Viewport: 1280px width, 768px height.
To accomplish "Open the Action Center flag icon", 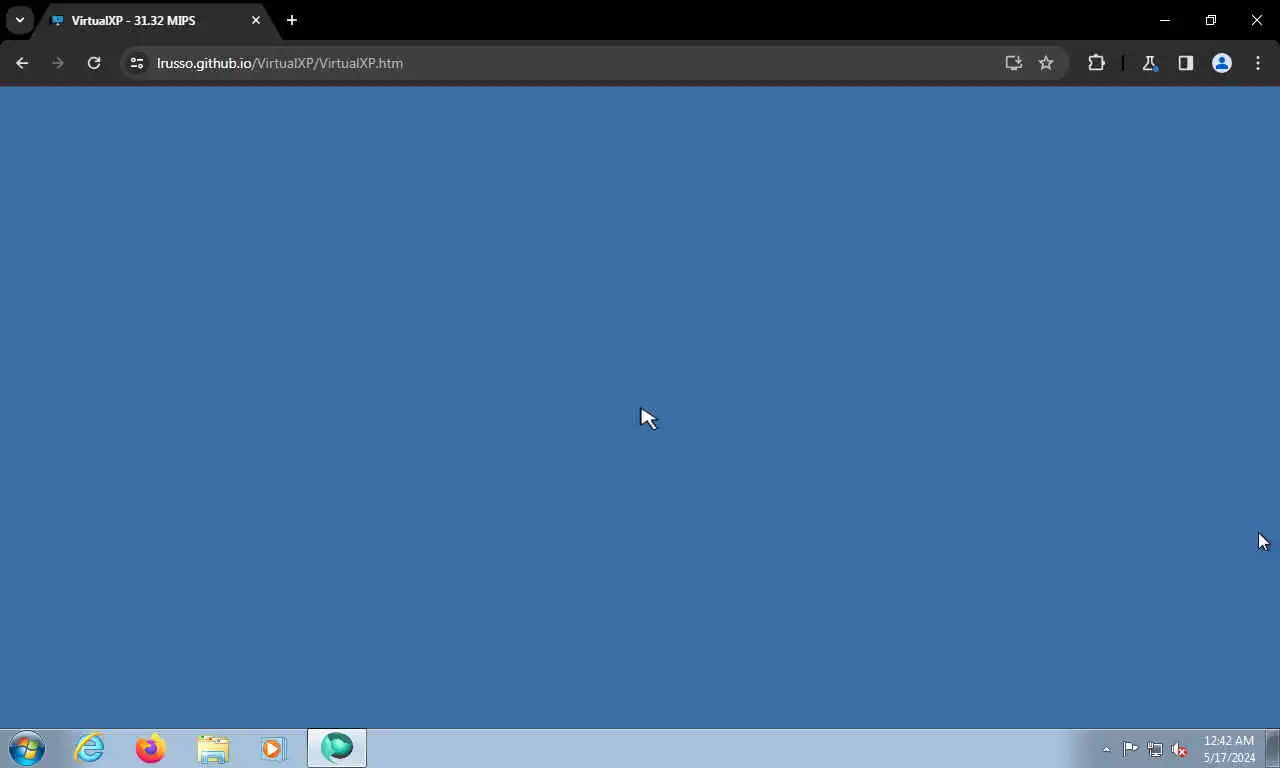I will tap(1130, 749).
